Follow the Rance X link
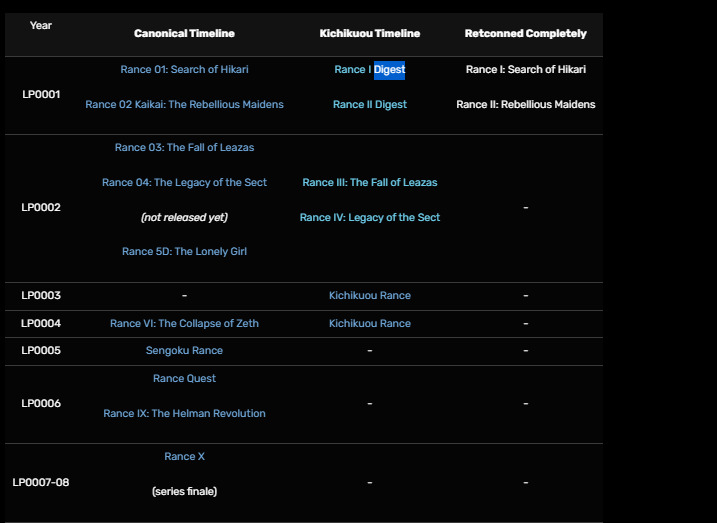The height and width of the screenshot is (523, 717). (x=184, y=457)
